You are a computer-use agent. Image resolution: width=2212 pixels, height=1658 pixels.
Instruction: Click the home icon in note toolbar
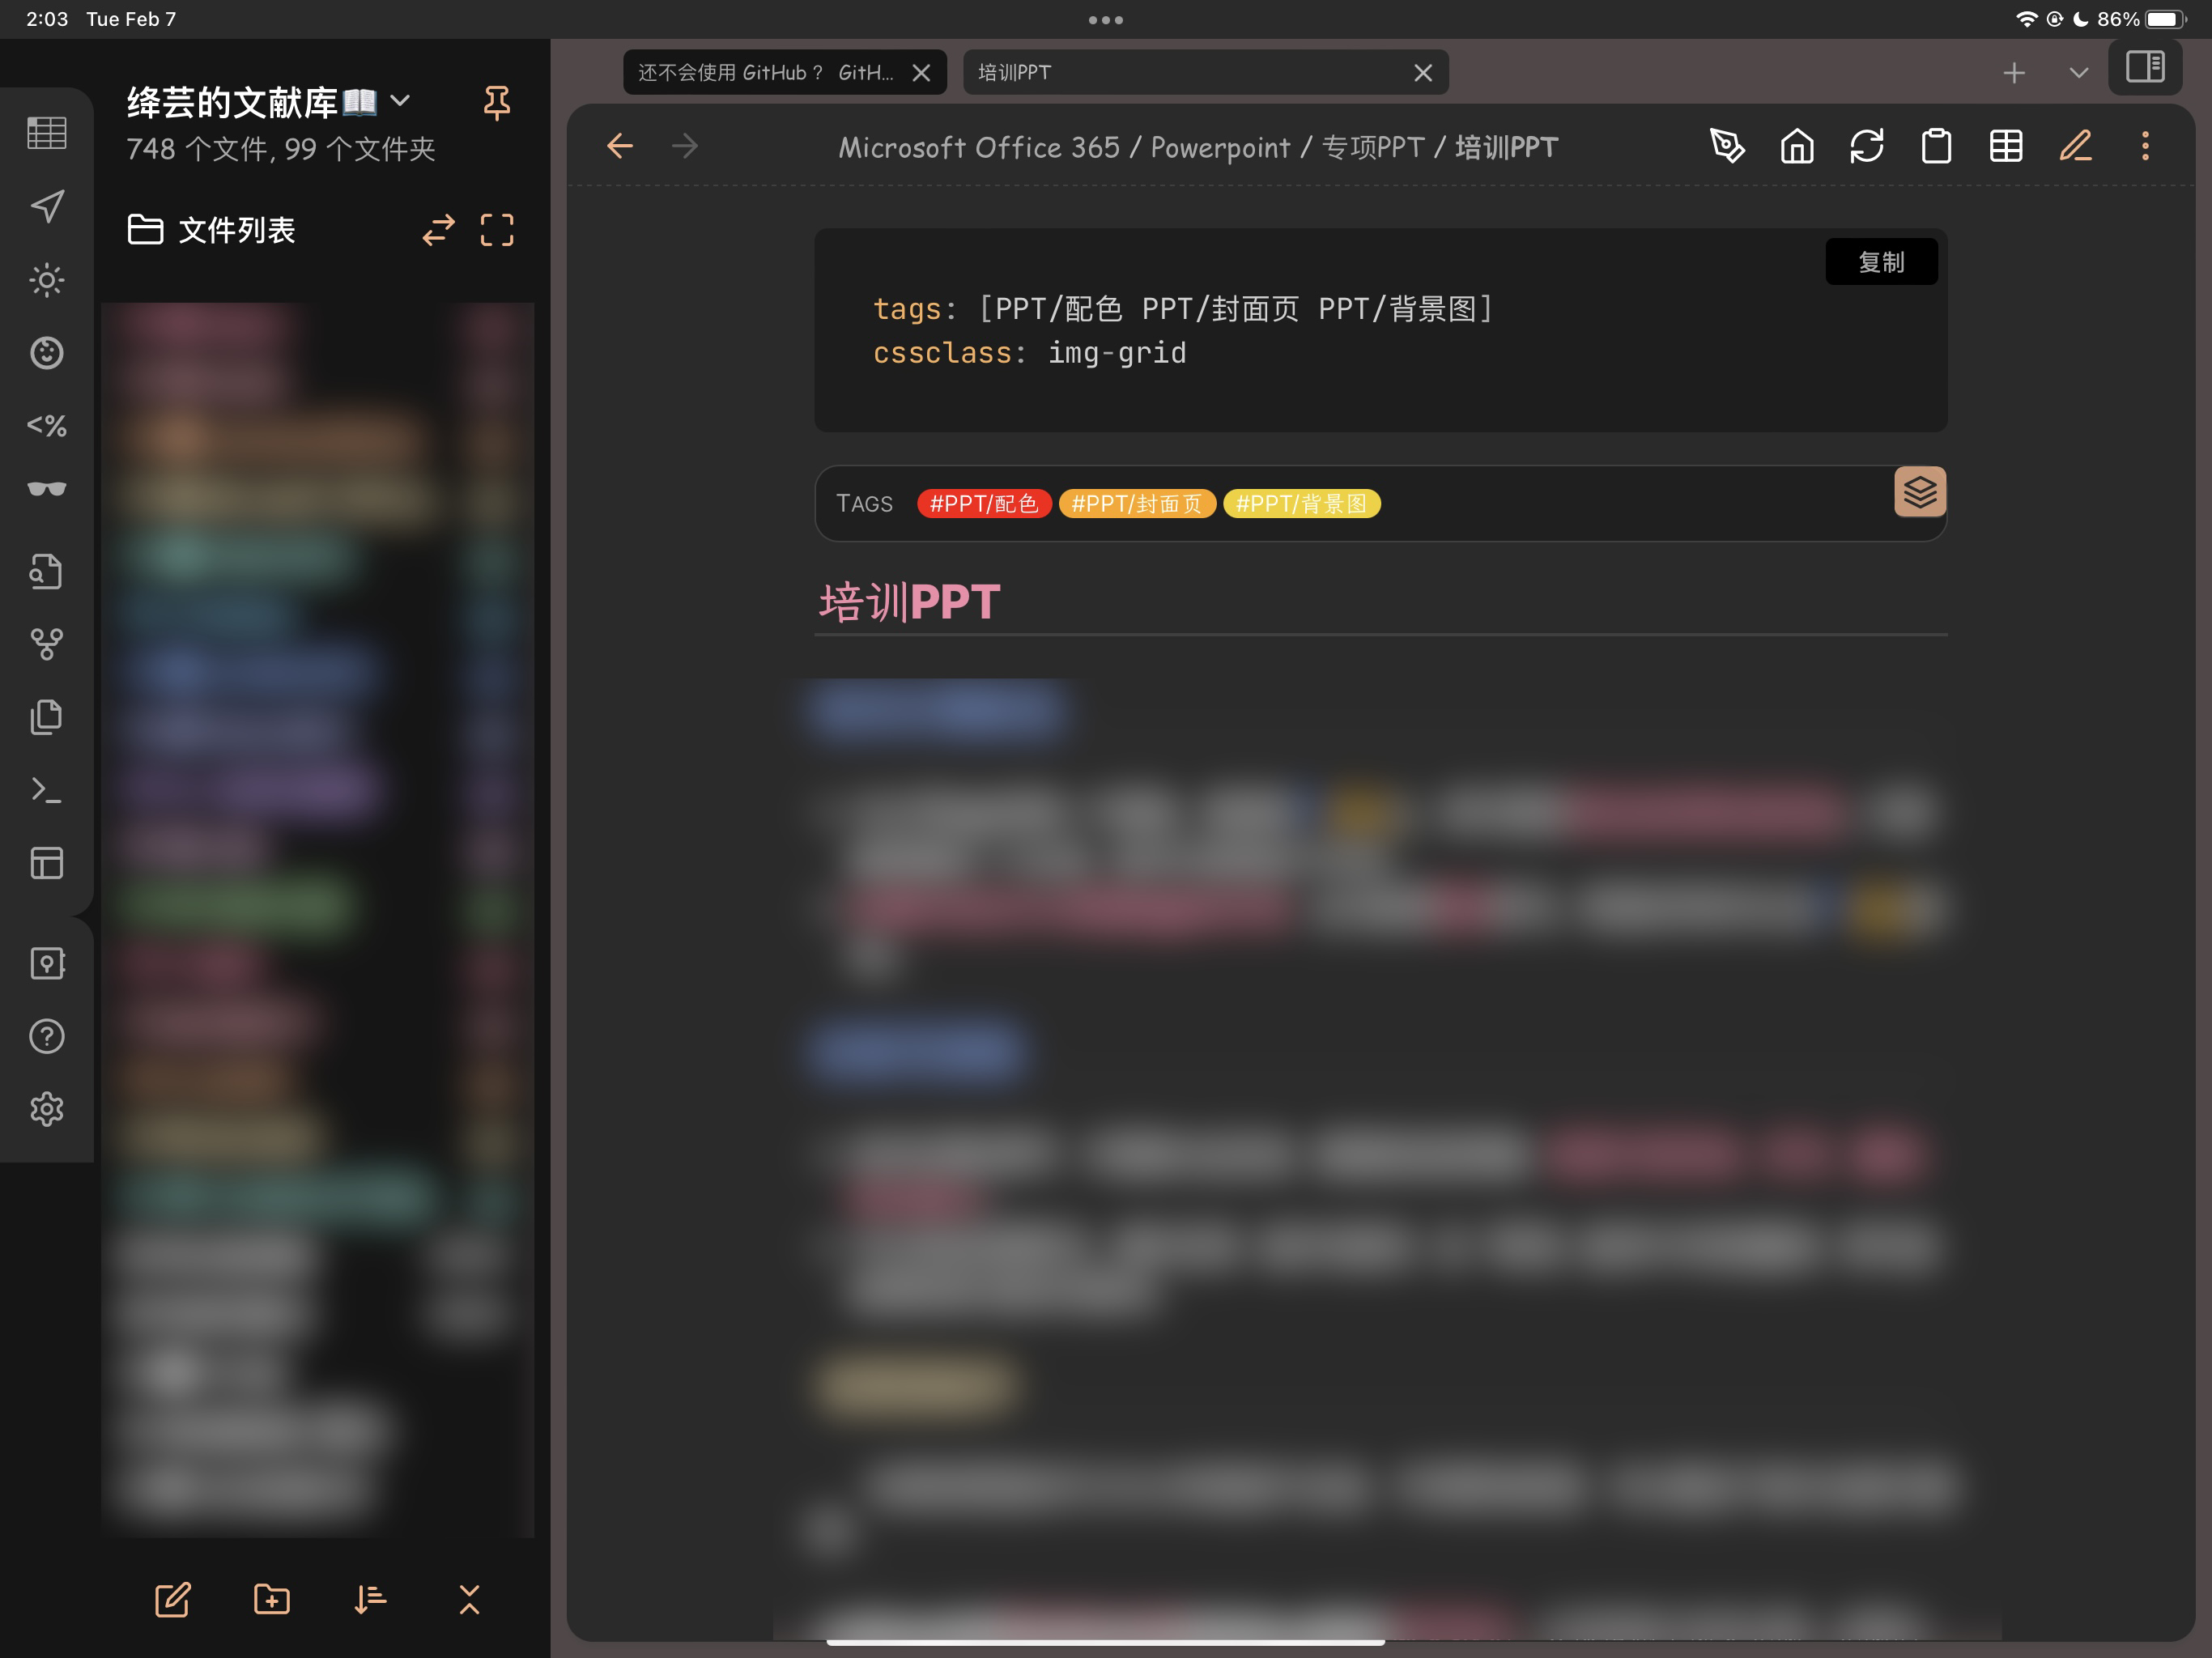(x=1797, y=147)
